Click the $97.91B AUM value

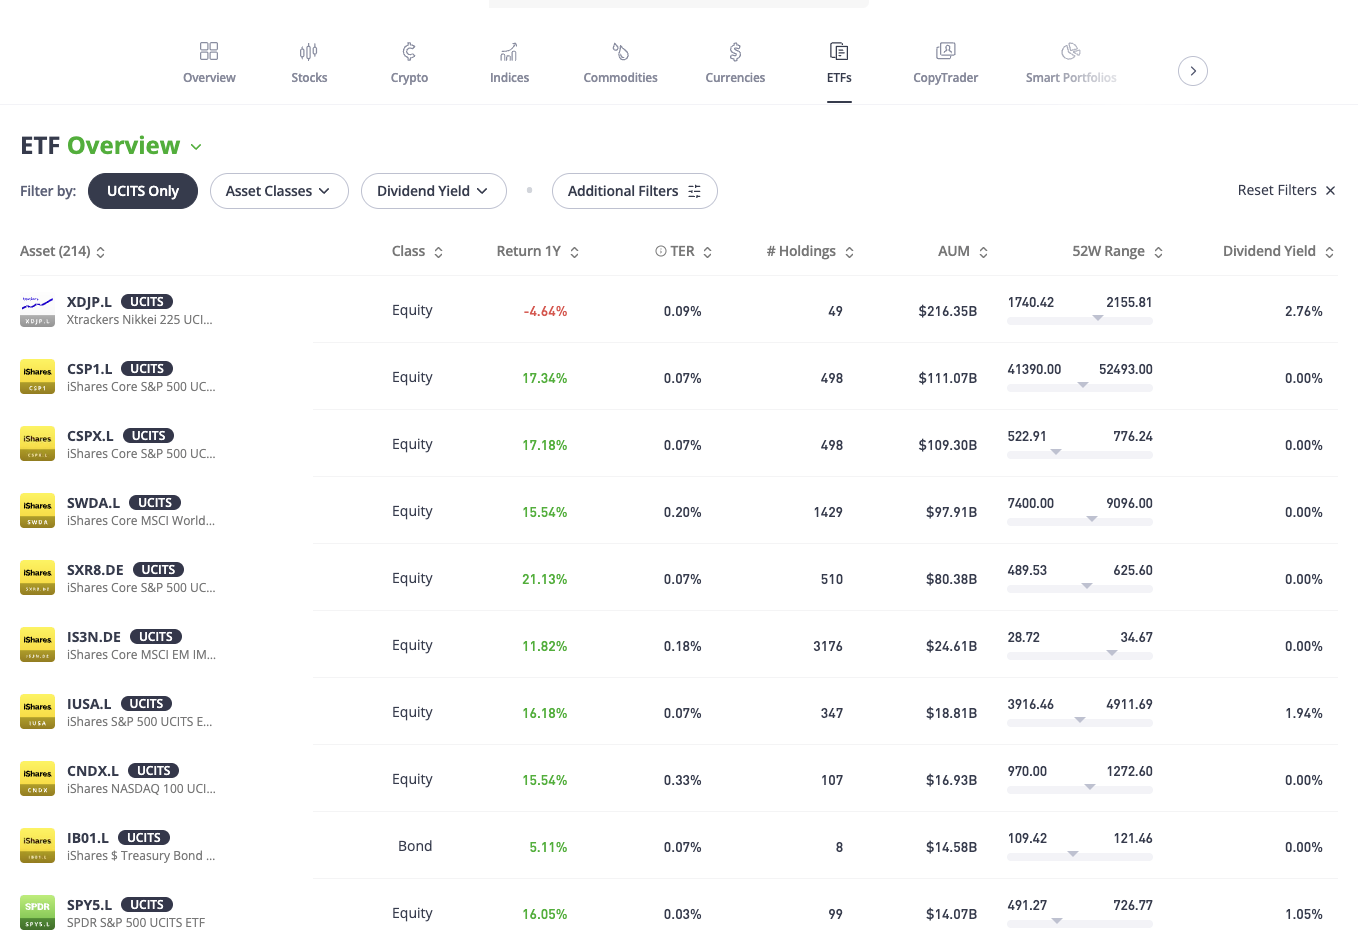pos(952,512)
